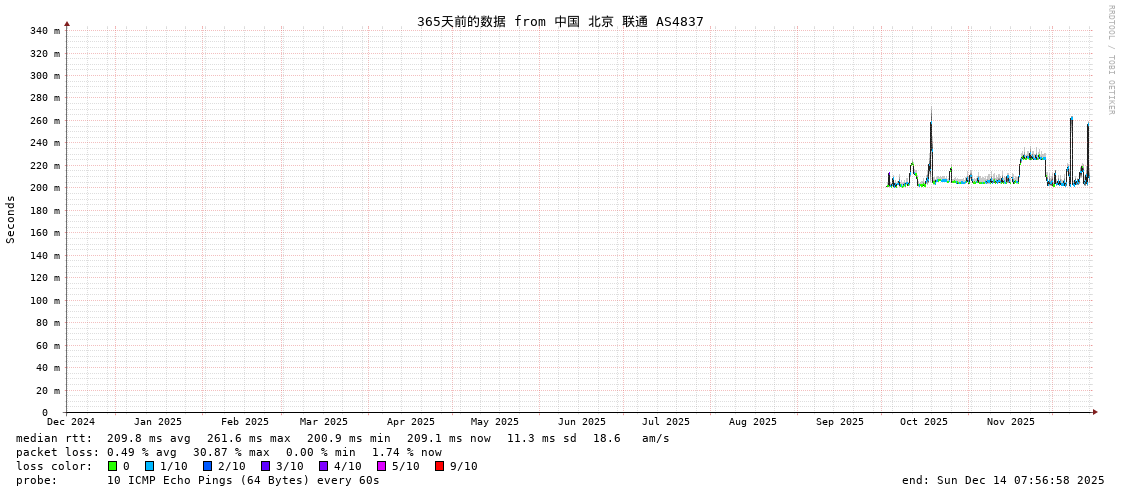Click the purple 3/10 loss swatch

click(265, 466)
